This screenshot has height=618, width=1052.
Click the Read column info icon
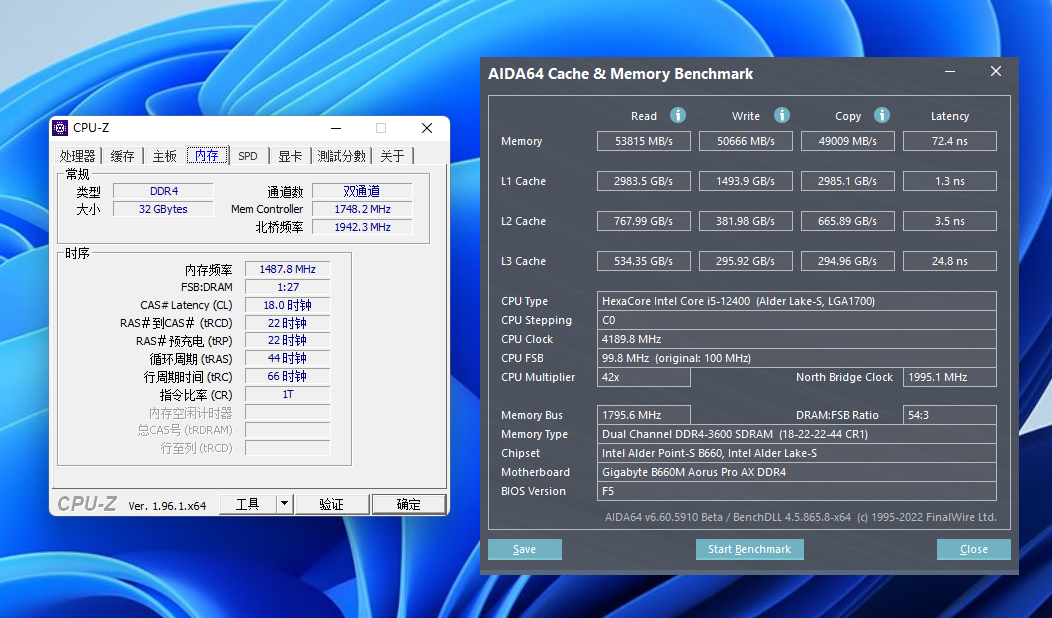coord(678,115)
